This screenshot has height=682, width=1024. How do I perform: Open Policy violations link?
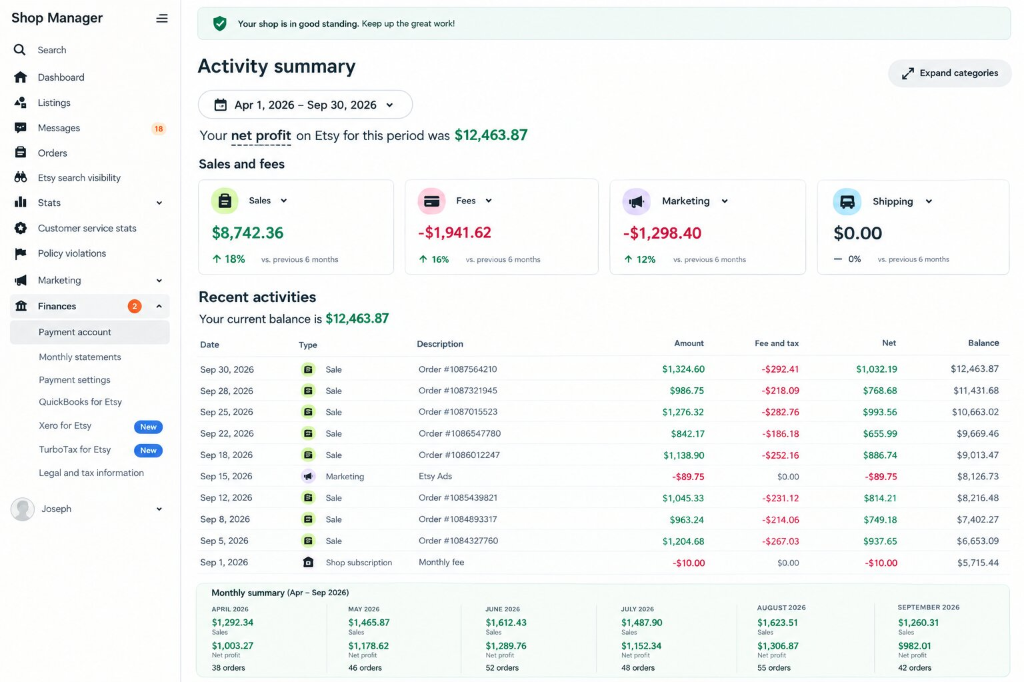coord(72,253)
